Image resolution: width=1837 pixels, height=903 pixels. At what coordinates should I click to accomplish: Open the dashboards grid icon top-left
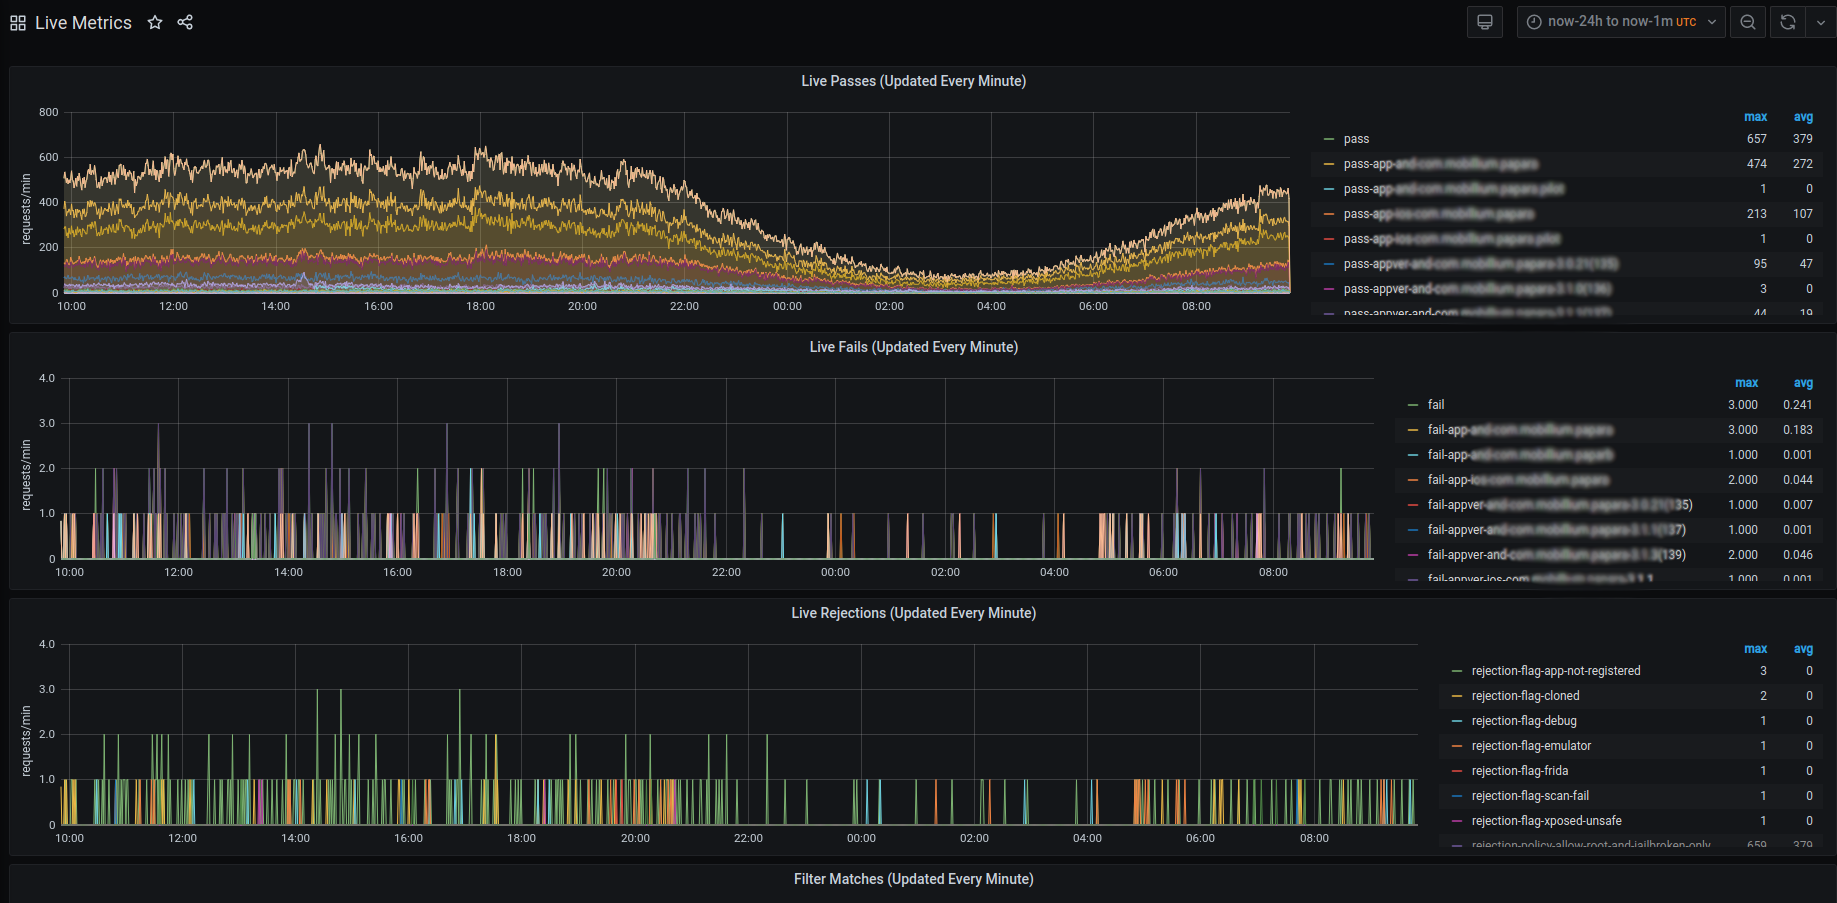point(17,22)
